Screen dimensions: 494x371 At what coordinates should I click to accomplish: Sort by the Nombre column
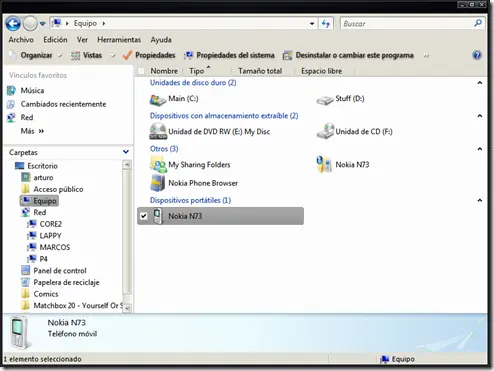click(164, 71)
